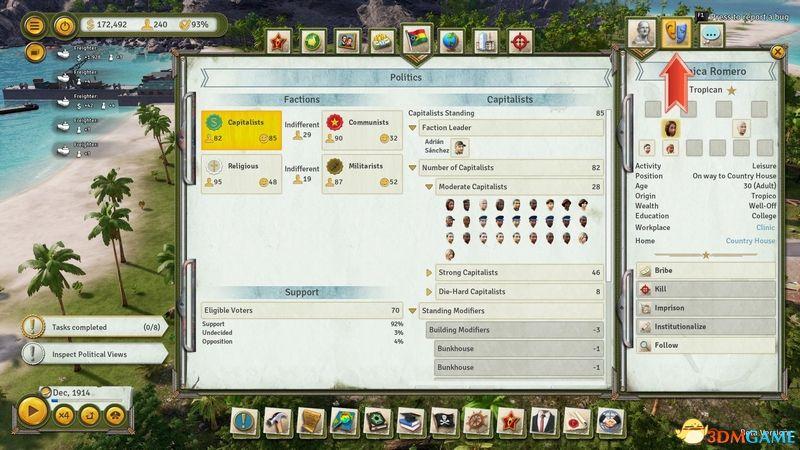Select the Capitalists faction card
Image resolution: width=800 pixels, height=450 pixels.
pos(241,130)
